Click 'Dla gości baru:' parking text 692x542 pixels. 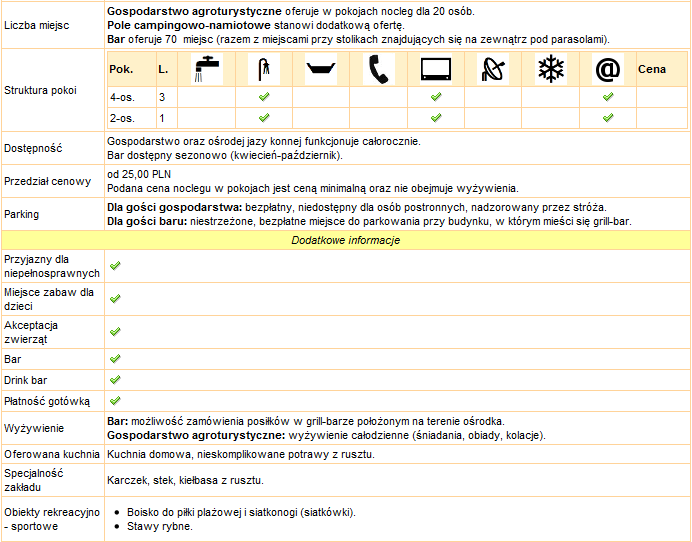pos(147,222)
